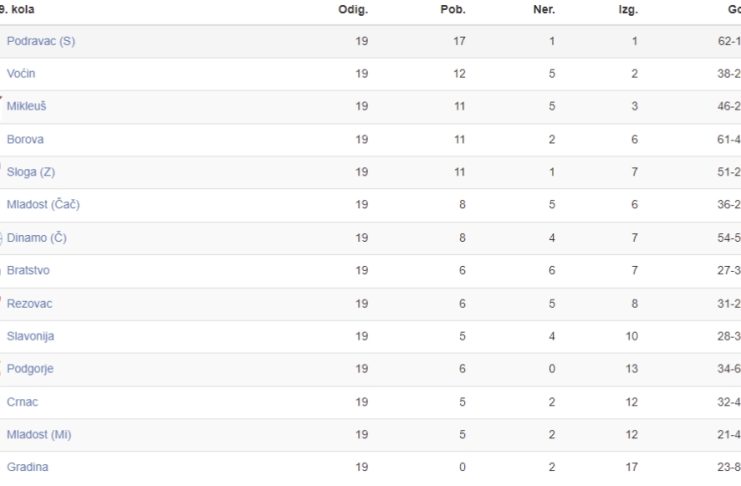
Task: Click the Odig. column header
Action: click(x=353, y=10)
